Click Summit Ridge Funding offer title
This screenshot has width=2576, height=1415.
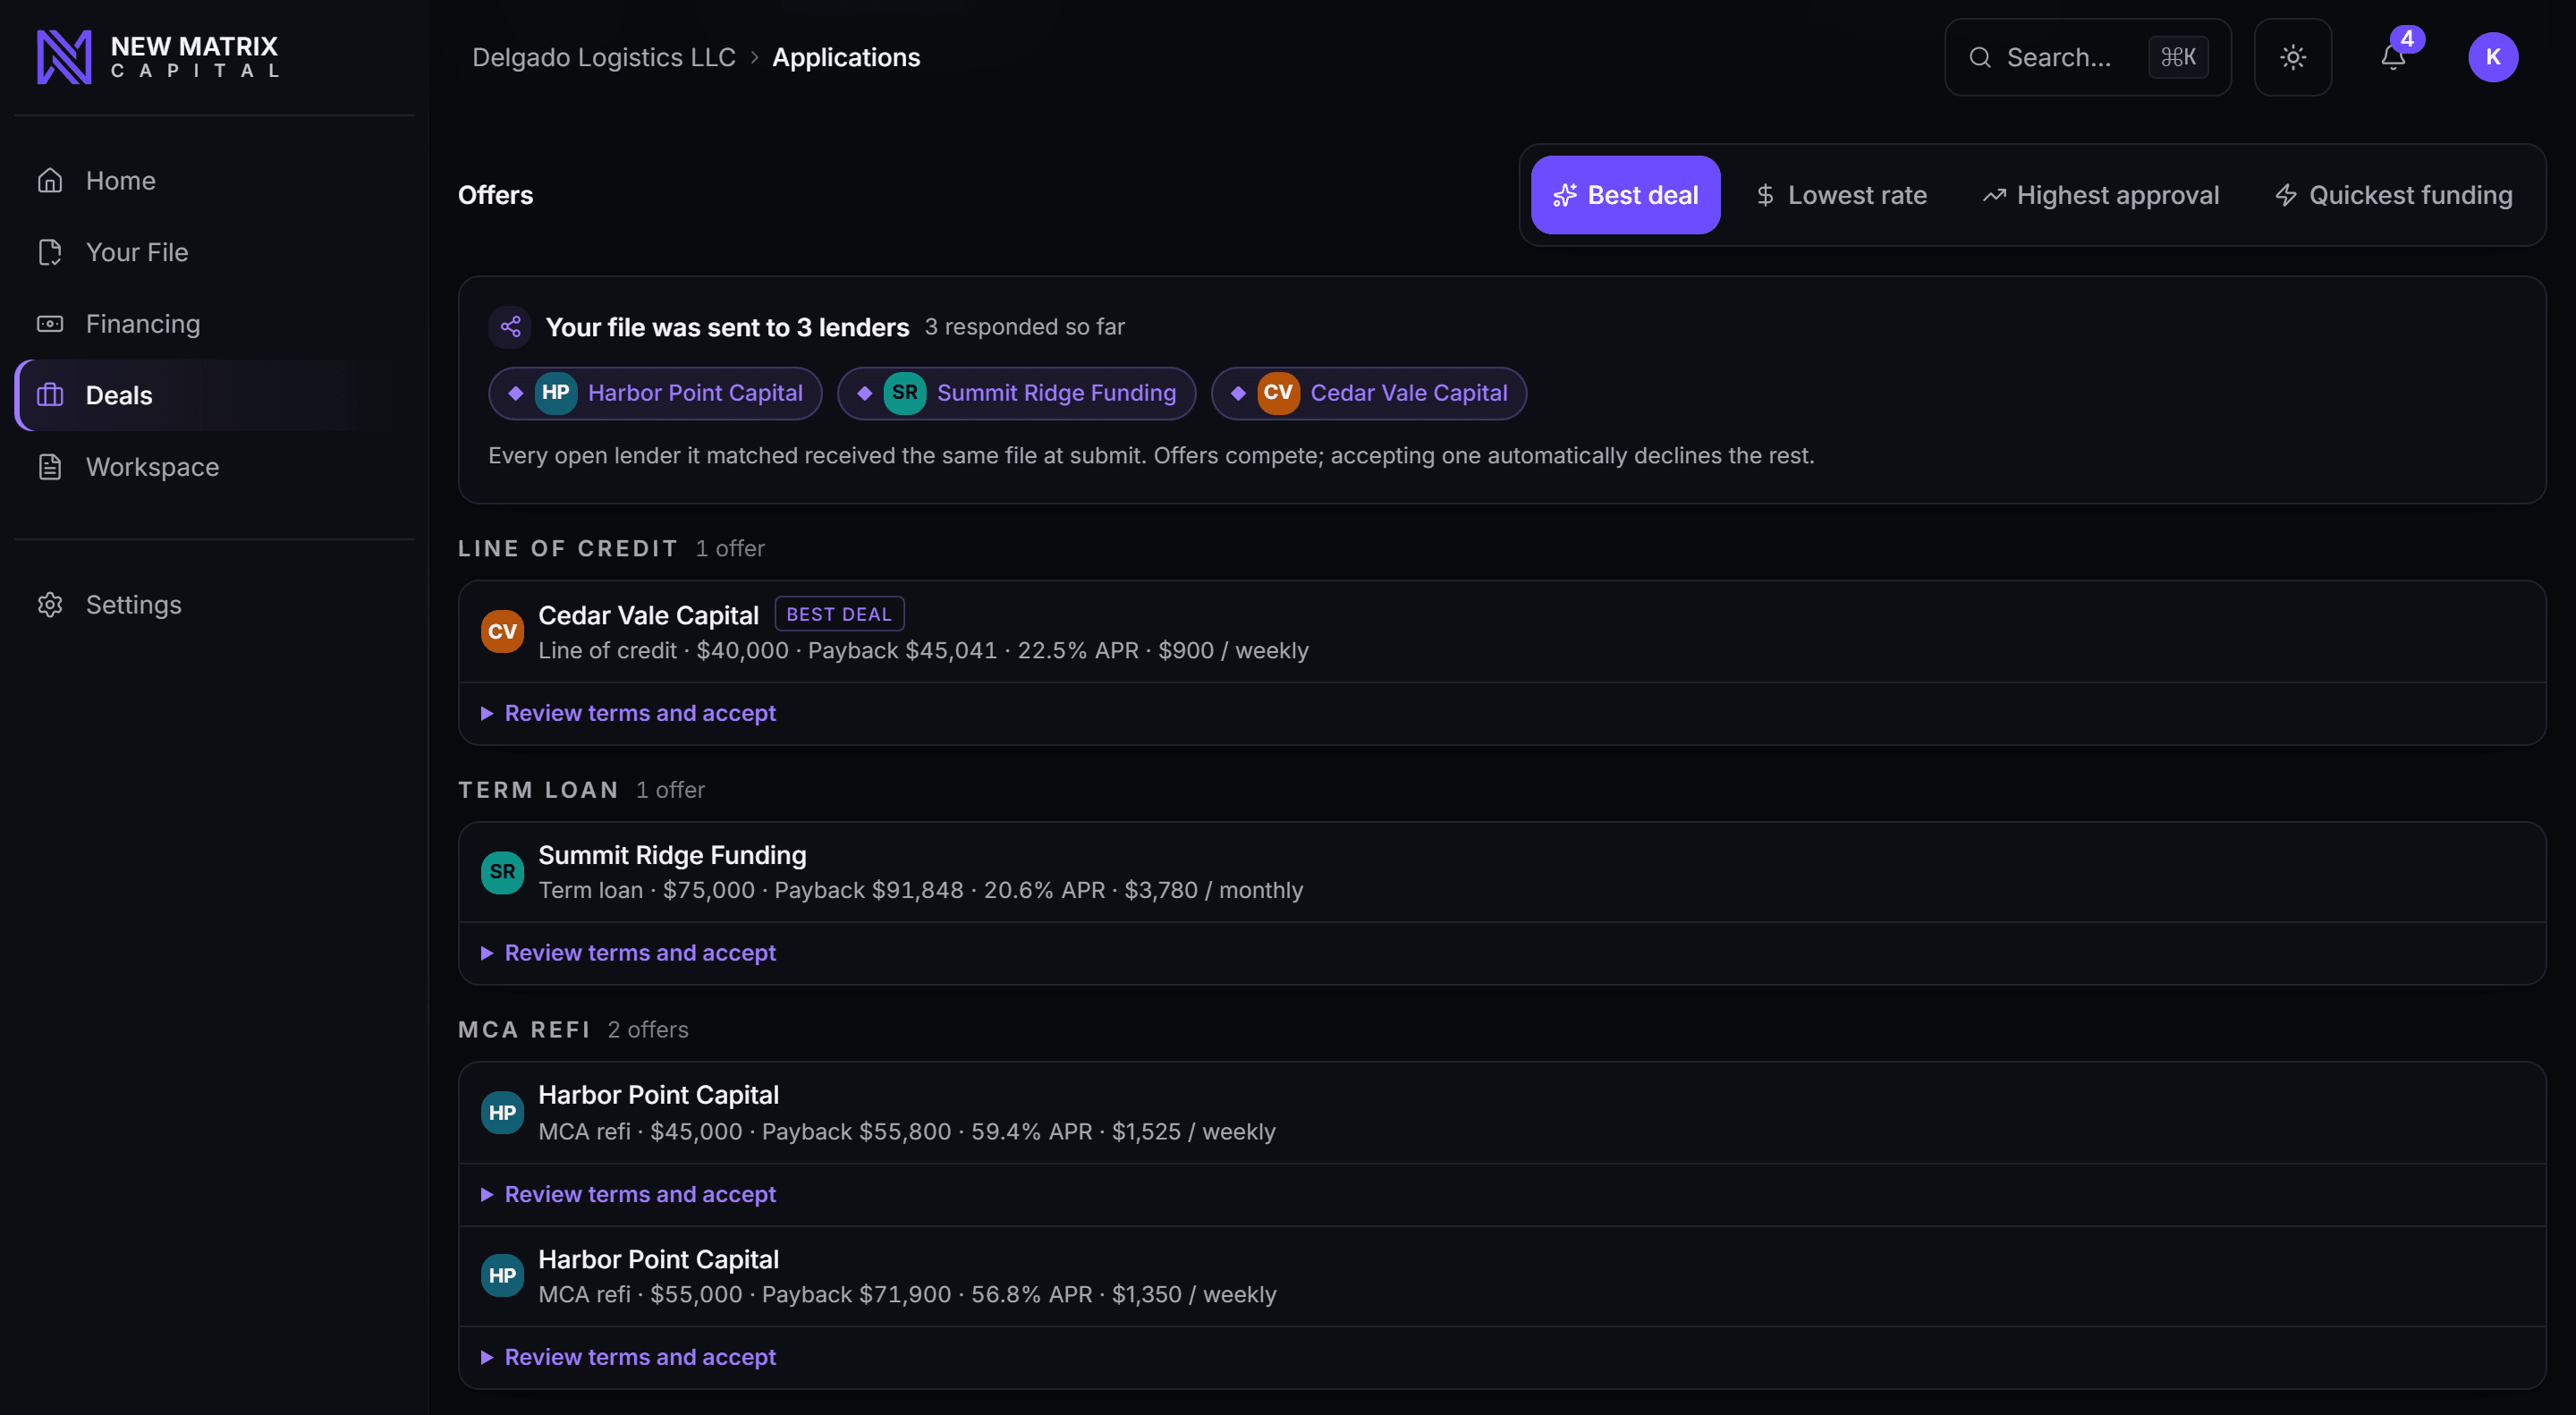(672, 855)
